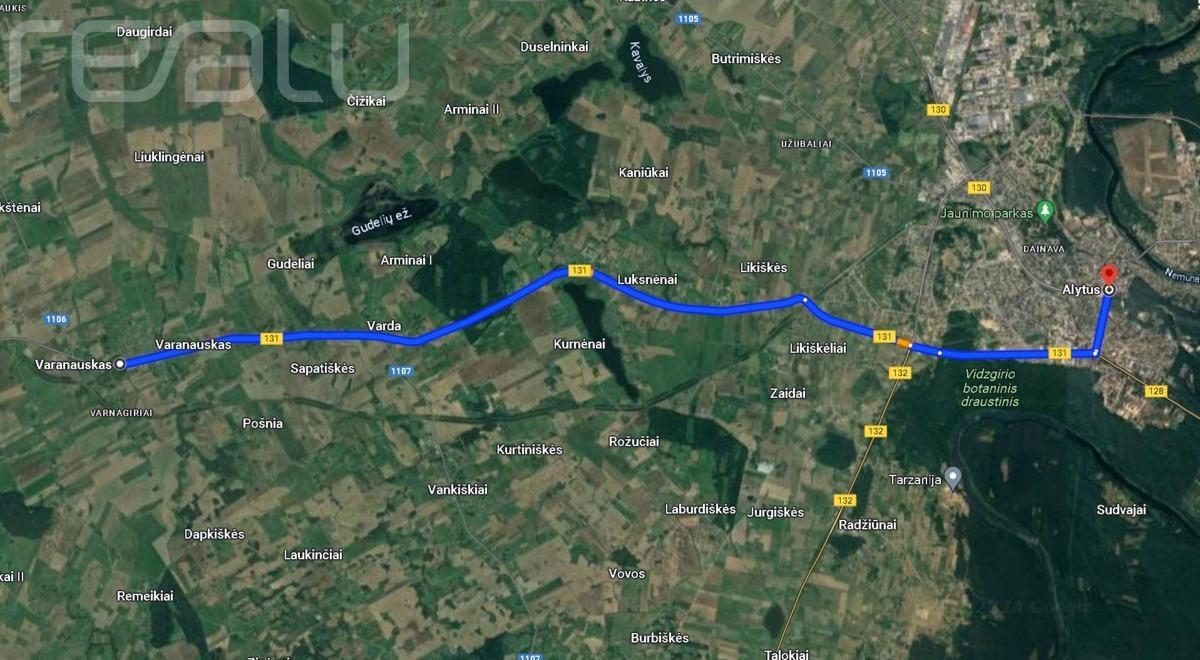Select the Kurnėnai village label
Screen dimensions: 1200x660
(x=579, y=344)
